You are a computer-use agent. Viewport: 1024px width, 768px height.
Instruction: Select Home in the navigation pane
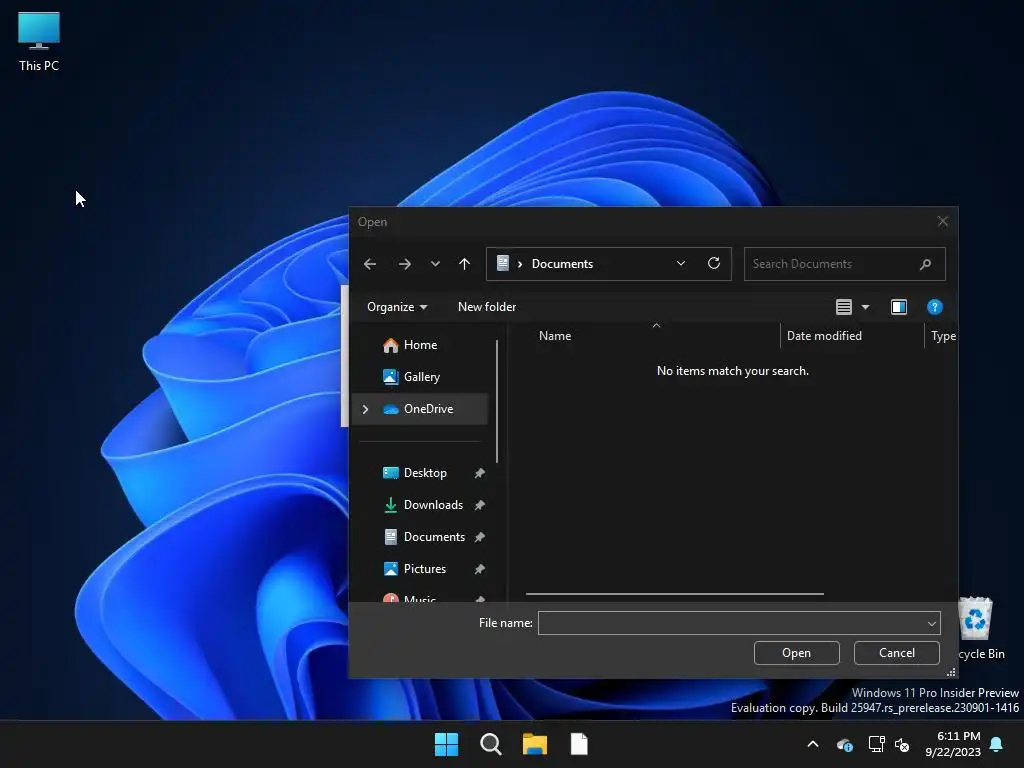click(x=420, y=345)
